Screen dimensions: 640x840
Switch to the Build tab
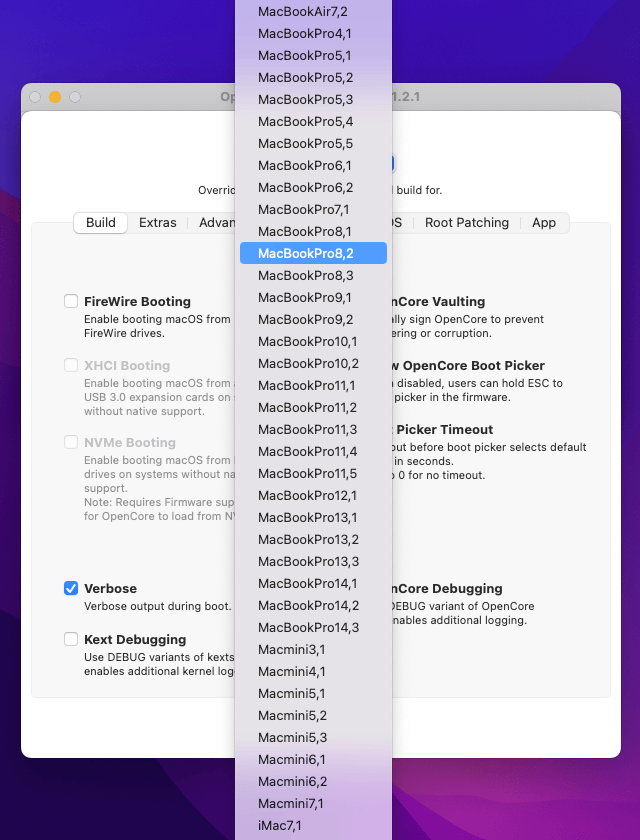[101, 223]
